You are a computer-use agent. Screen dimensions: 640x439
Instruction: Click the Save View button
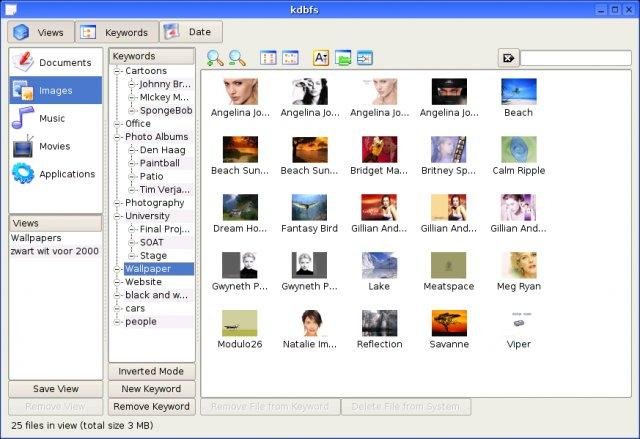point(56,389)
